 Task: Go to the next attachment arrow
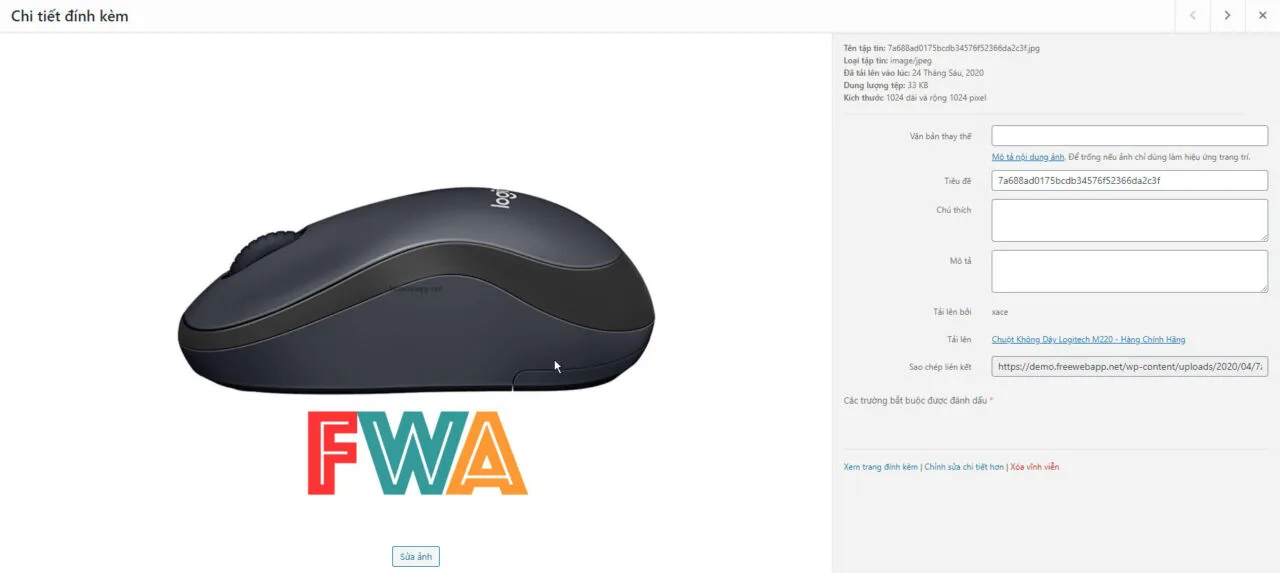(1227, 16)
